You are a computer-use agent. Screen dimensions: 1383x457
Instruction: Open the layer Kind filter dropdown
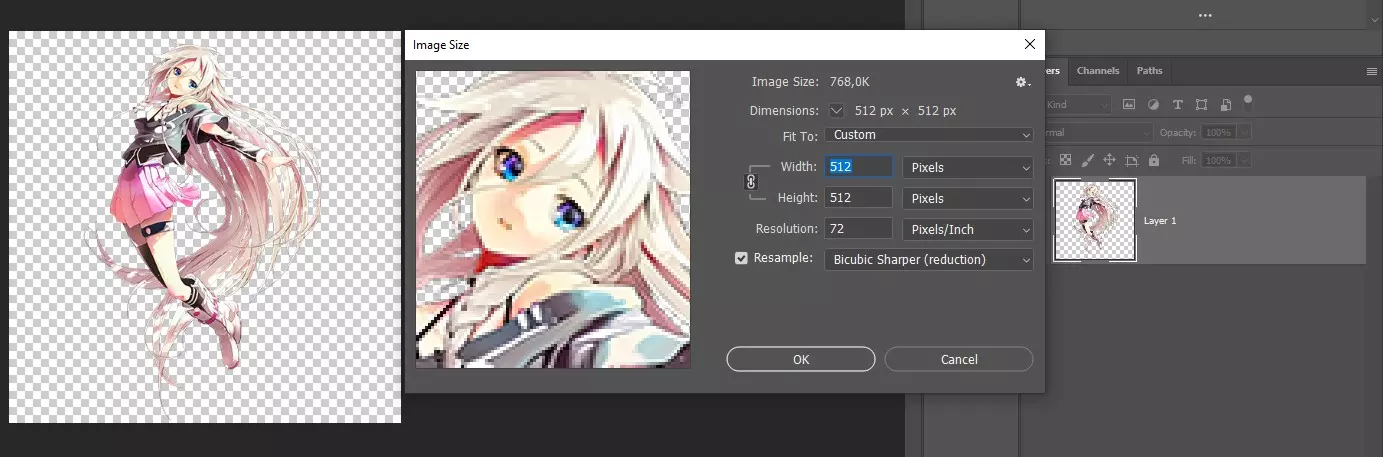pos(1078,104)
